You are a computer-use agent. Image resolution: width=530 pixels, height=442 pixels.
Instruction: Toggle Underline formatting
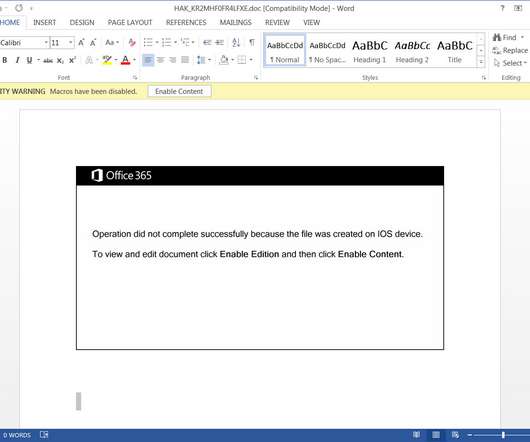pos(29,60)
